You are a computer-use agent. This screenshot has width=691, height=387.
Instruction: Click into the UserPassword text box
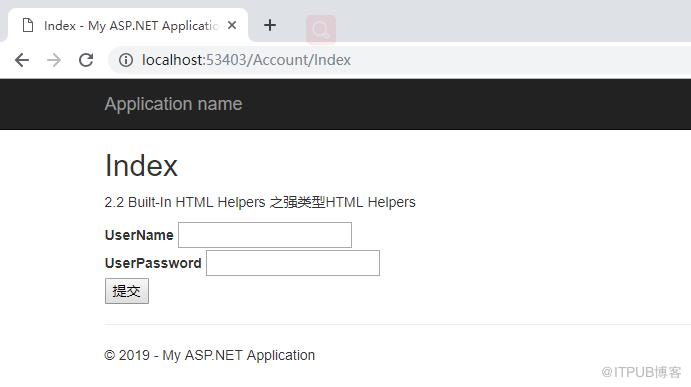pyautogui.click(x=293, y=263)
